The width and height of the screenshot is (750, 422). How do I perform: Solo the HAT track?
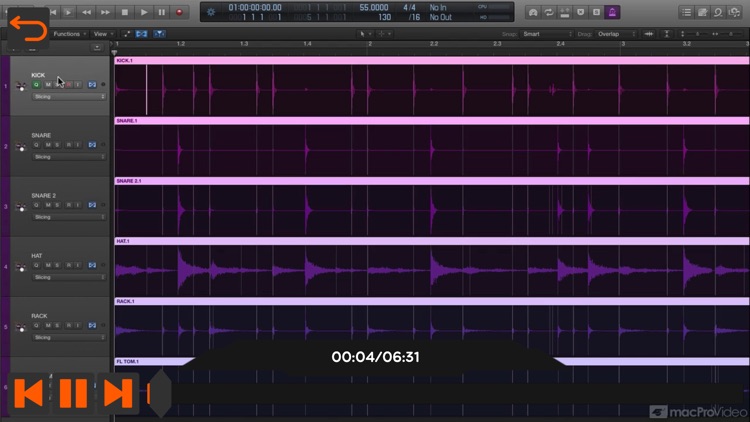tap(57, 266)
